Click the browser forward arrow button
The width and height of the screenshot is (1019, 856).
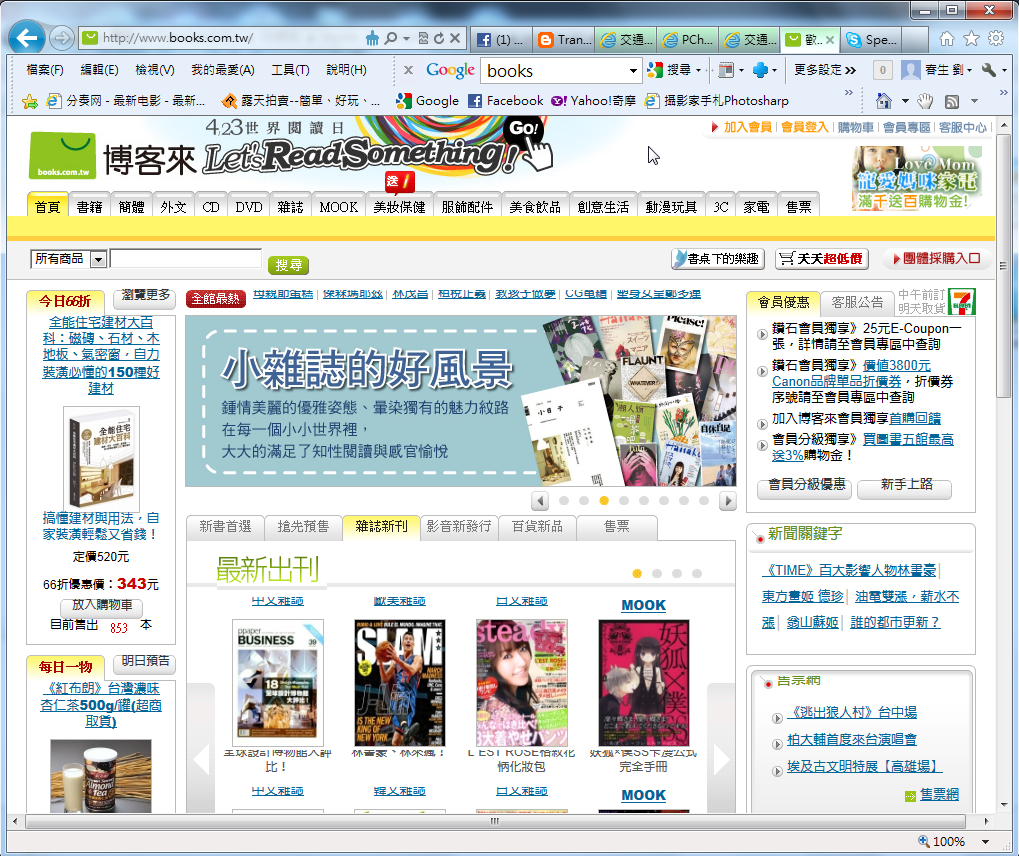point(62,38)
